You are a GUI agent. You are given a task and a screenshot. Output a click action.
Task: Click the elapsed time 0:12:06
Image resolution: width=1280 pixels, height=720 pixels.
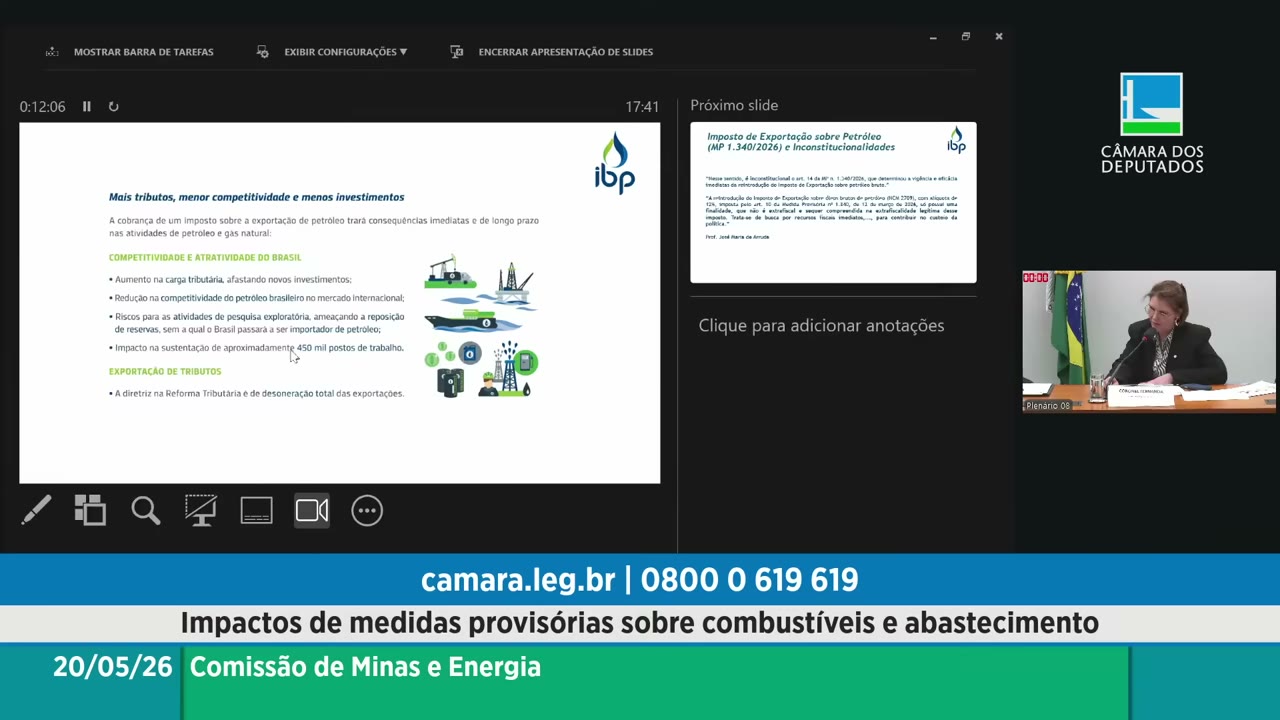(x=42, y=107)
